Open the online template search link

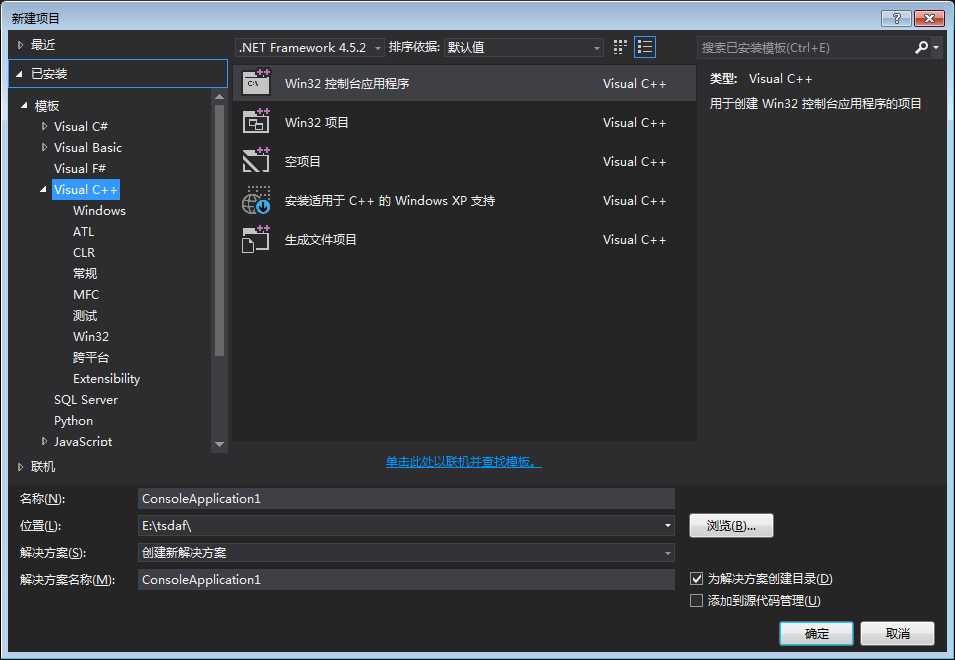pos(463,462)
